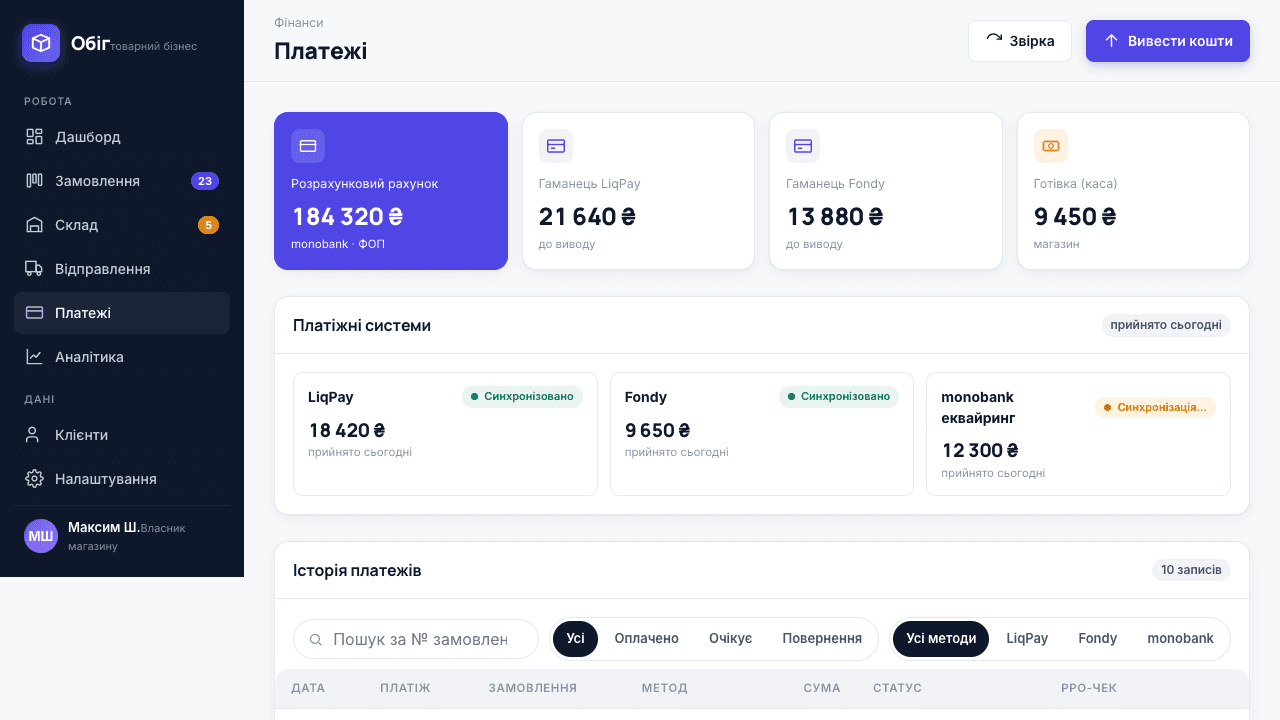Click the Платежі card icon in sidebar

pos(34,313)
